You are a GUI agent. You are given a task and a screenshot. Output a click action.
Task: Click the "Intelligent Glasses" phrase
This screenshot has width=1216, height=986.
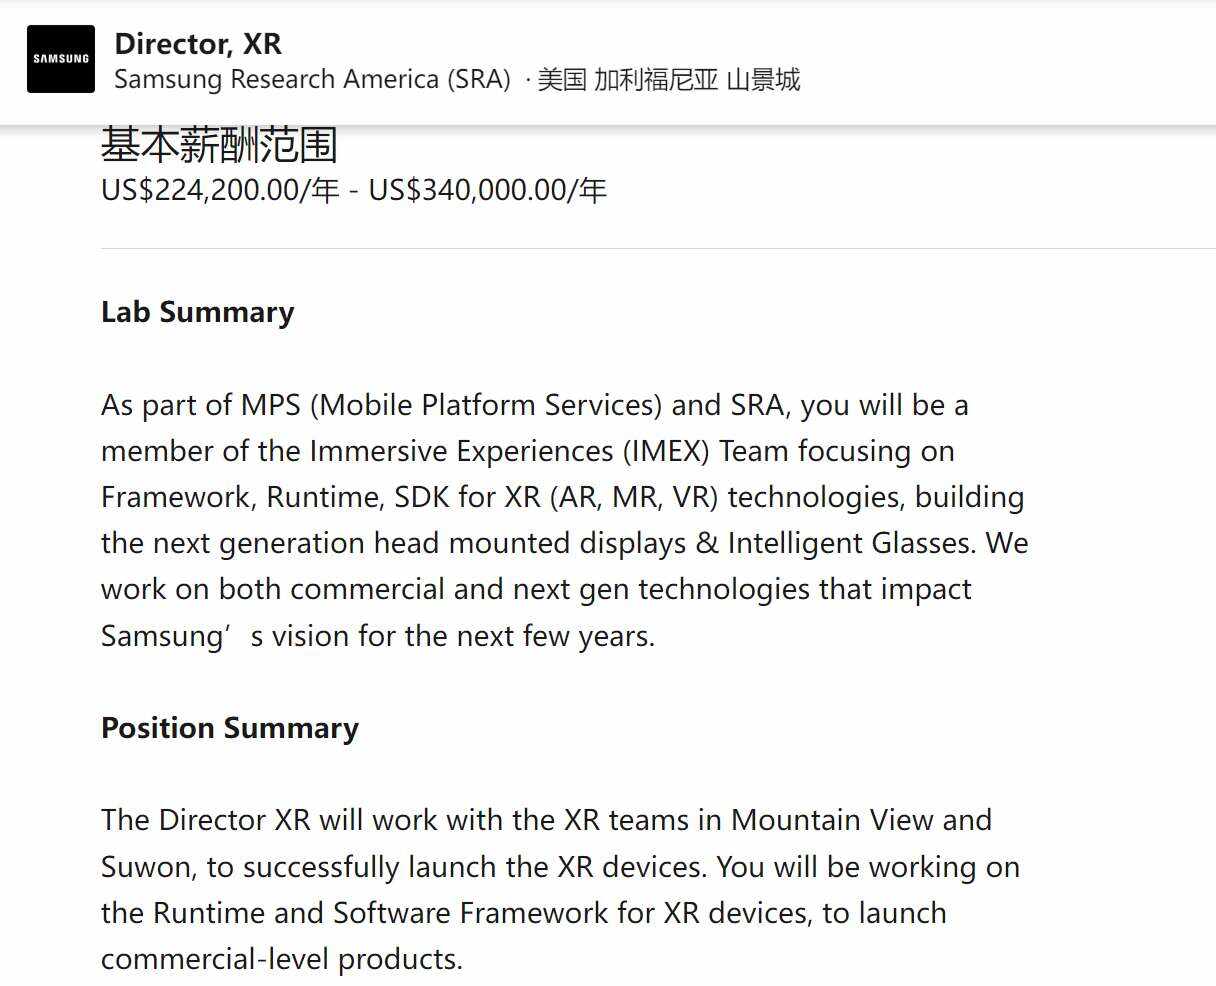[850, 543]
